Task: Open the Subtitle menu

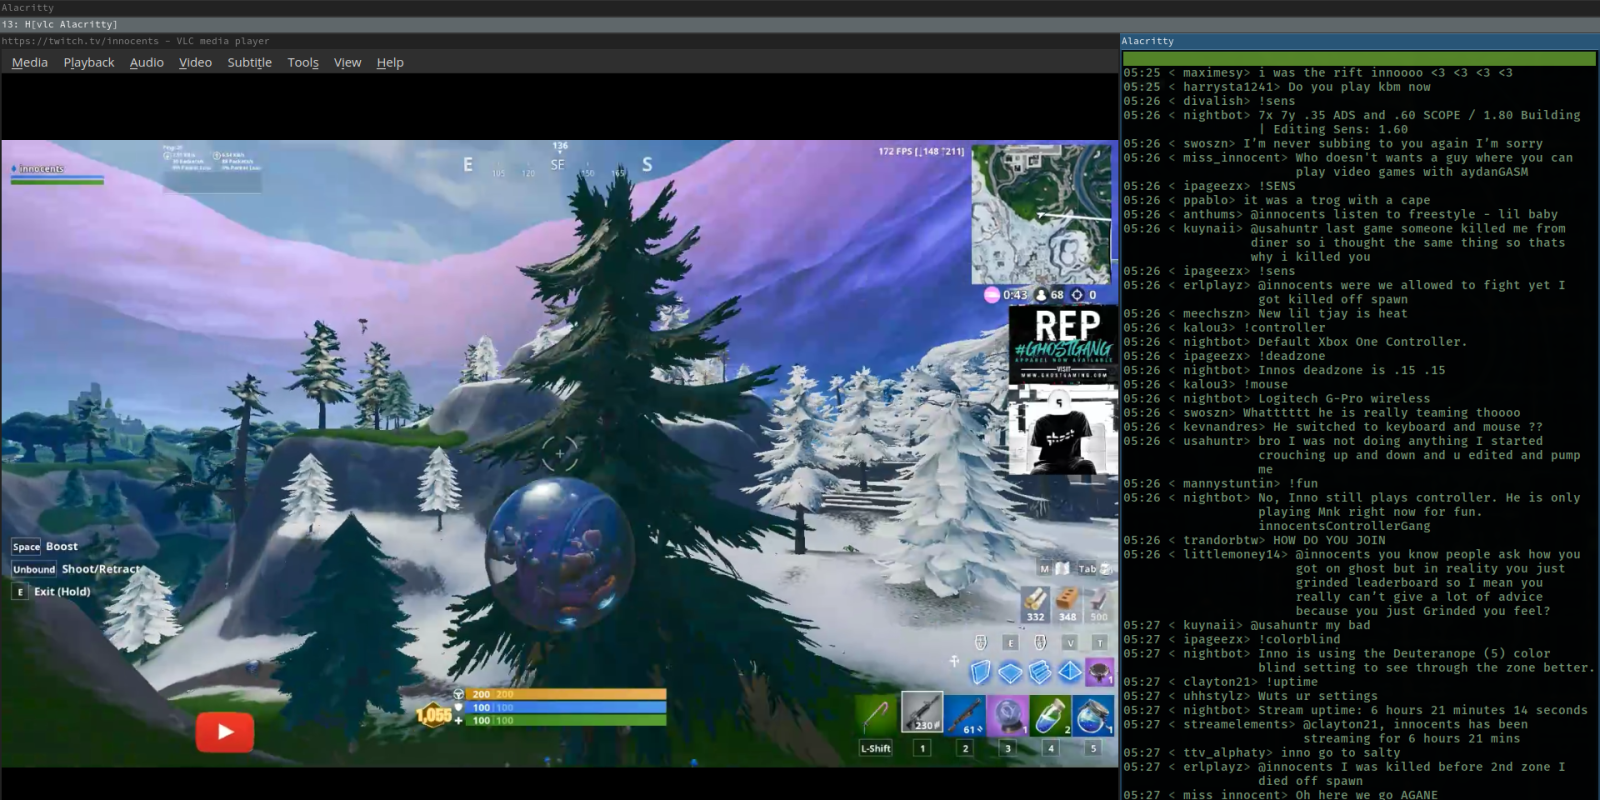Action: click(249, 62)
